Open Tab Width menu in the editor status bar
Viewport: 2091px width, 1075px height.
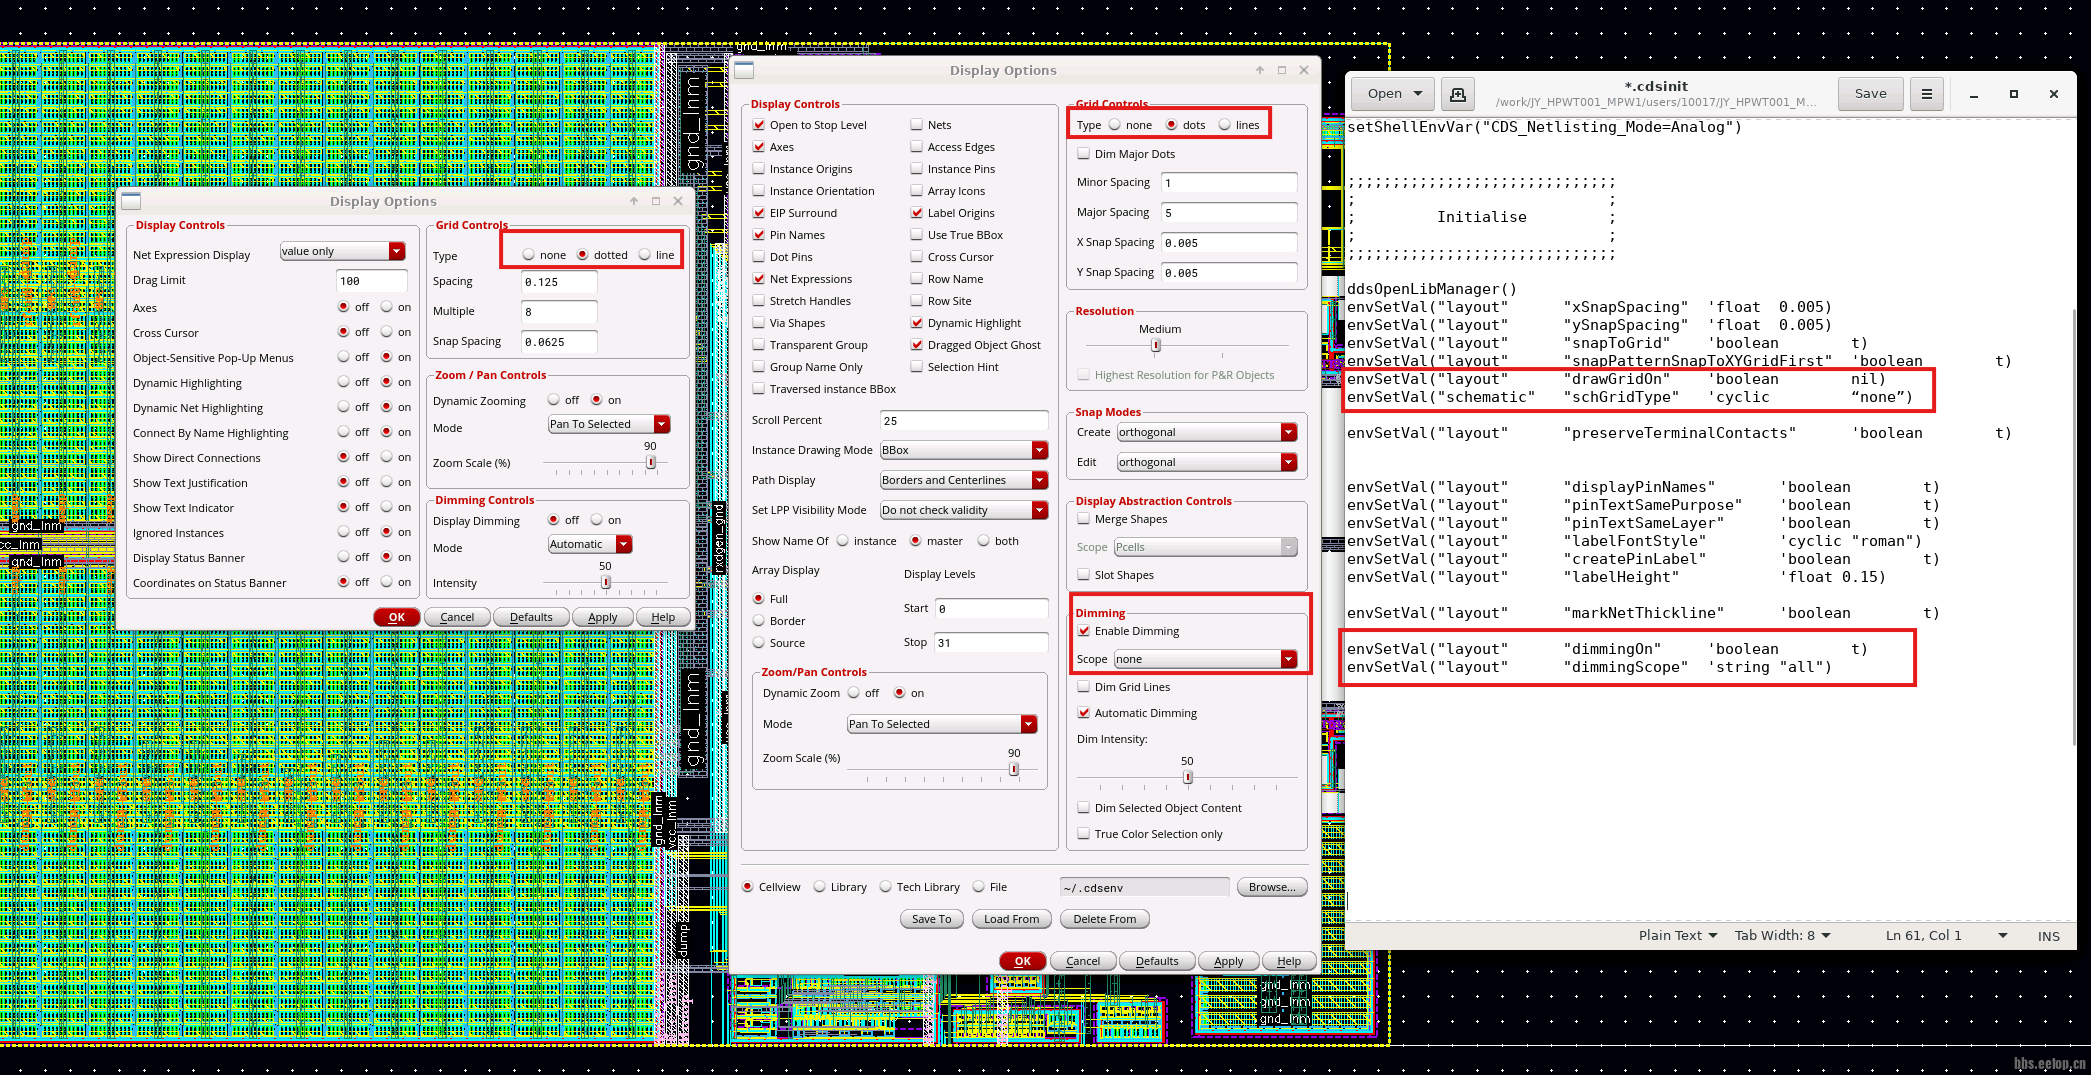click(1783, 936)
